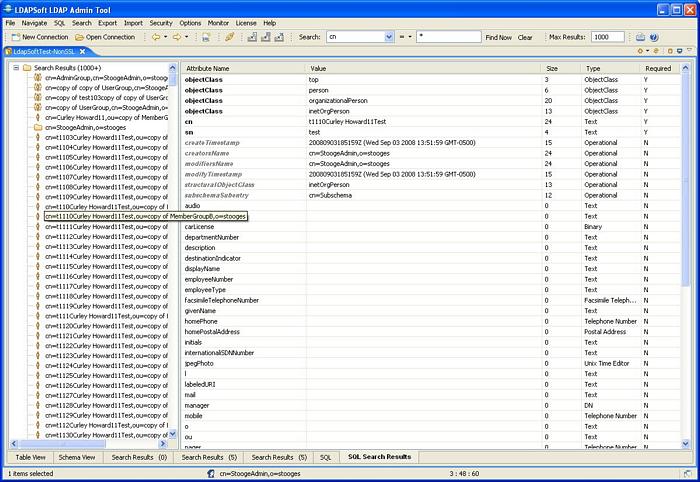Viewport: 700px width, 482px height.
Task: Click the forward navigation arrow icon
Action: pos(177,37)
